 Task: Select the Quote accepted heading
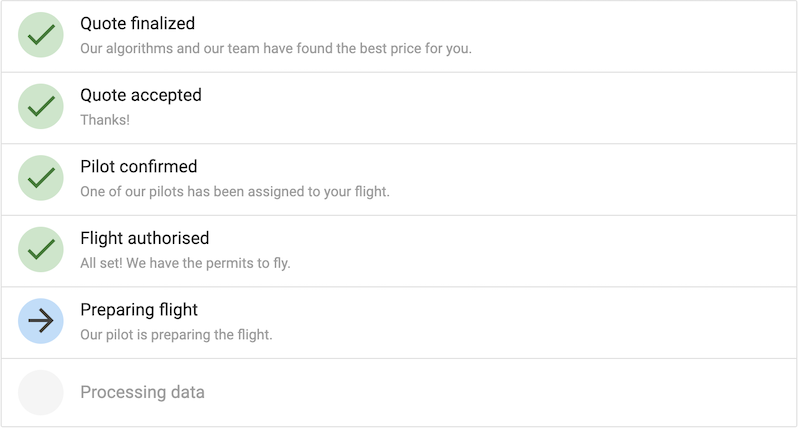click(x=141, y=95)
